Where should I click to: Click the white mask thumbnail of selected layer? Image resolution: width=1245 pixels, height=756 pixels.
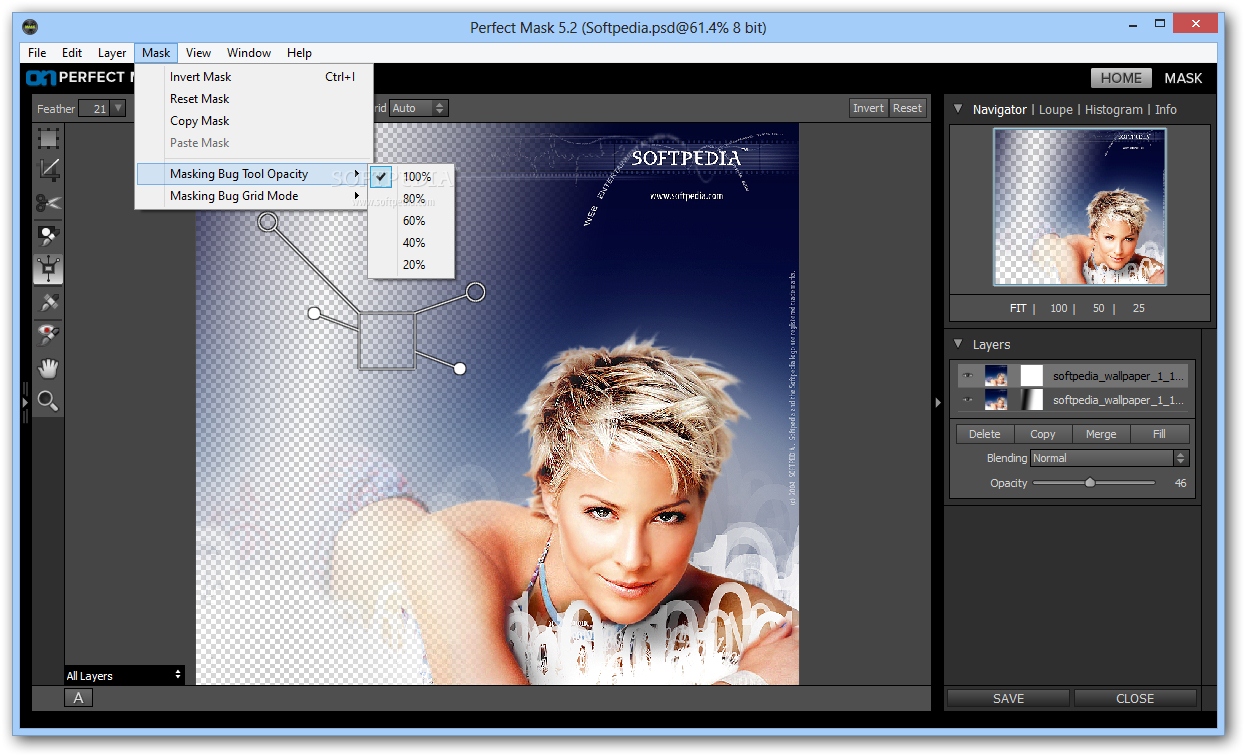[1031, 376]
